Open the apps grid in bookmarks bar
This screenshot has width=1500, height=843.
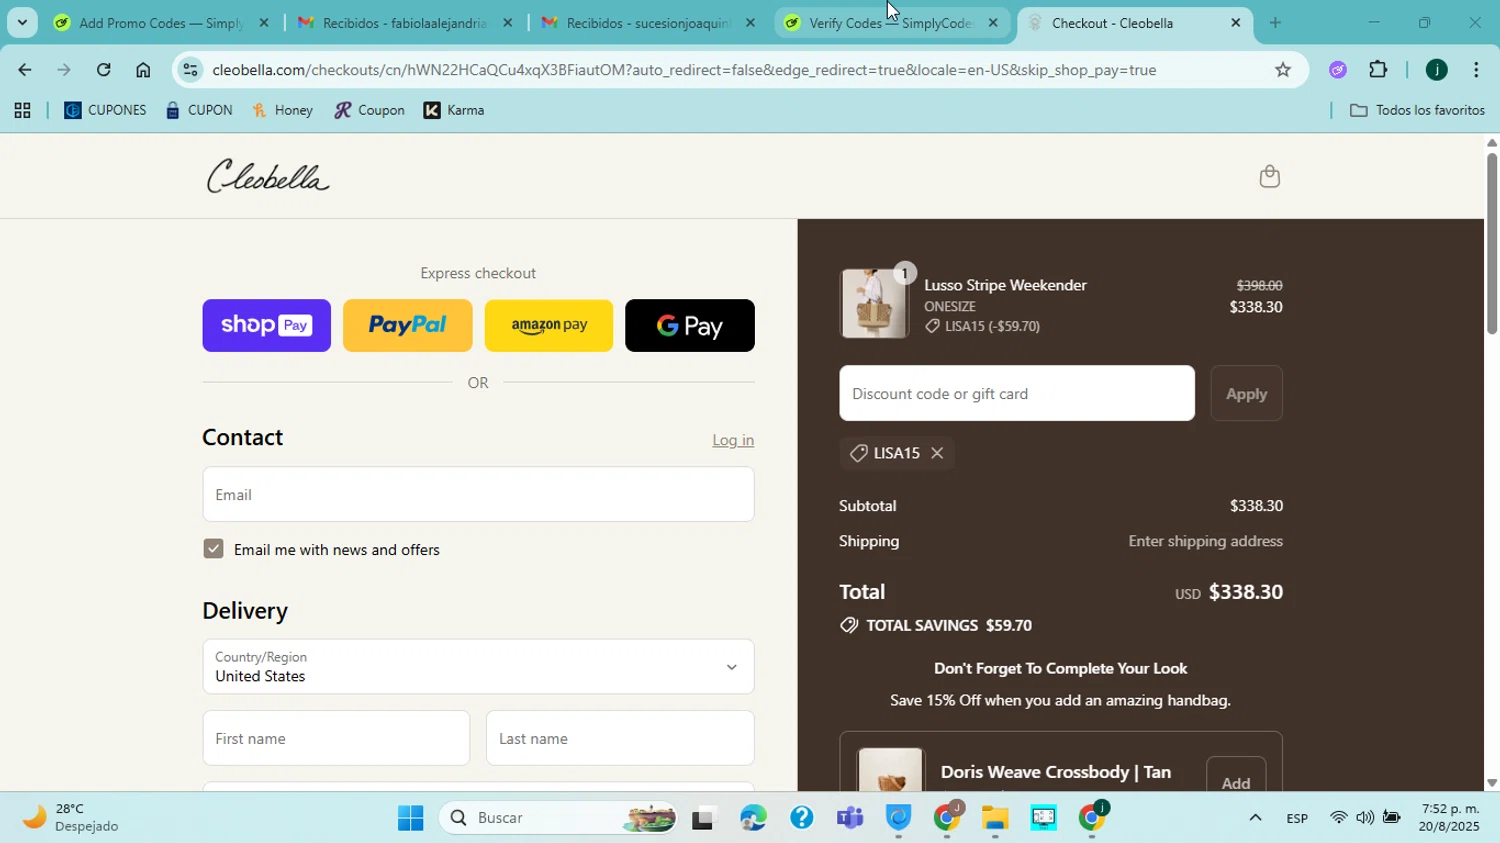[22, 111]
